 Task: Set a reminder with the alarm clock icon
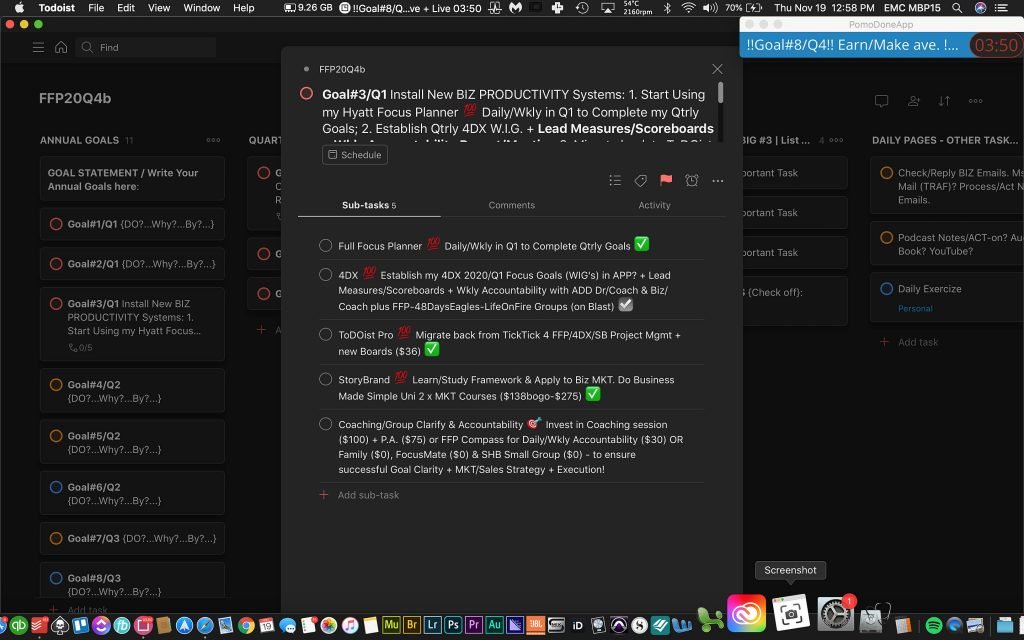point(691,180)
